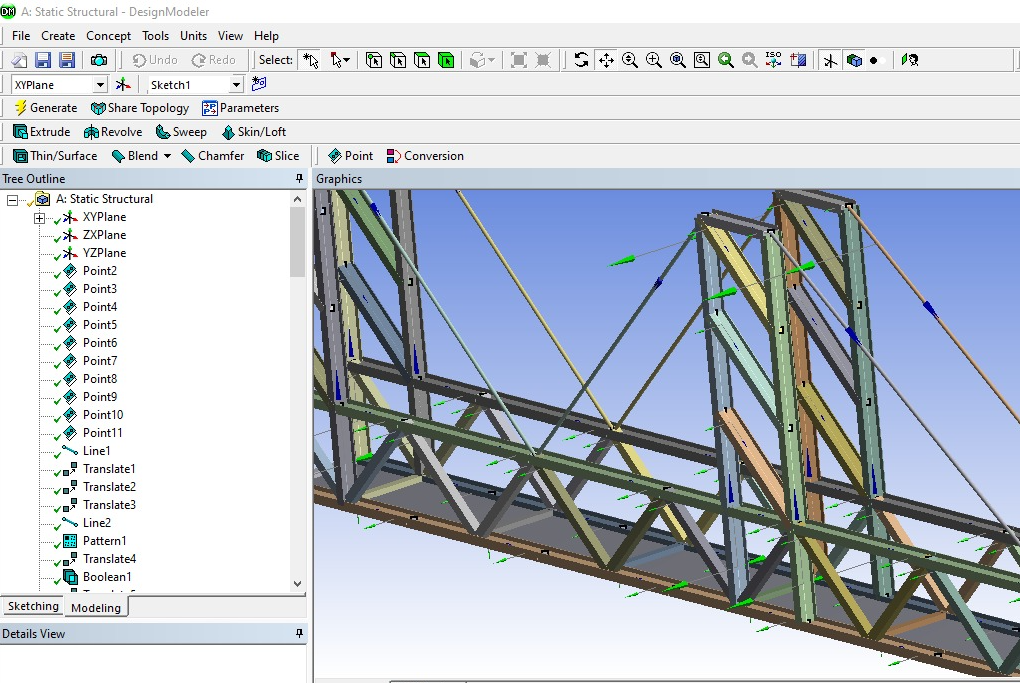
Task: Open the Help menu
Action: (x=266, y=36)
